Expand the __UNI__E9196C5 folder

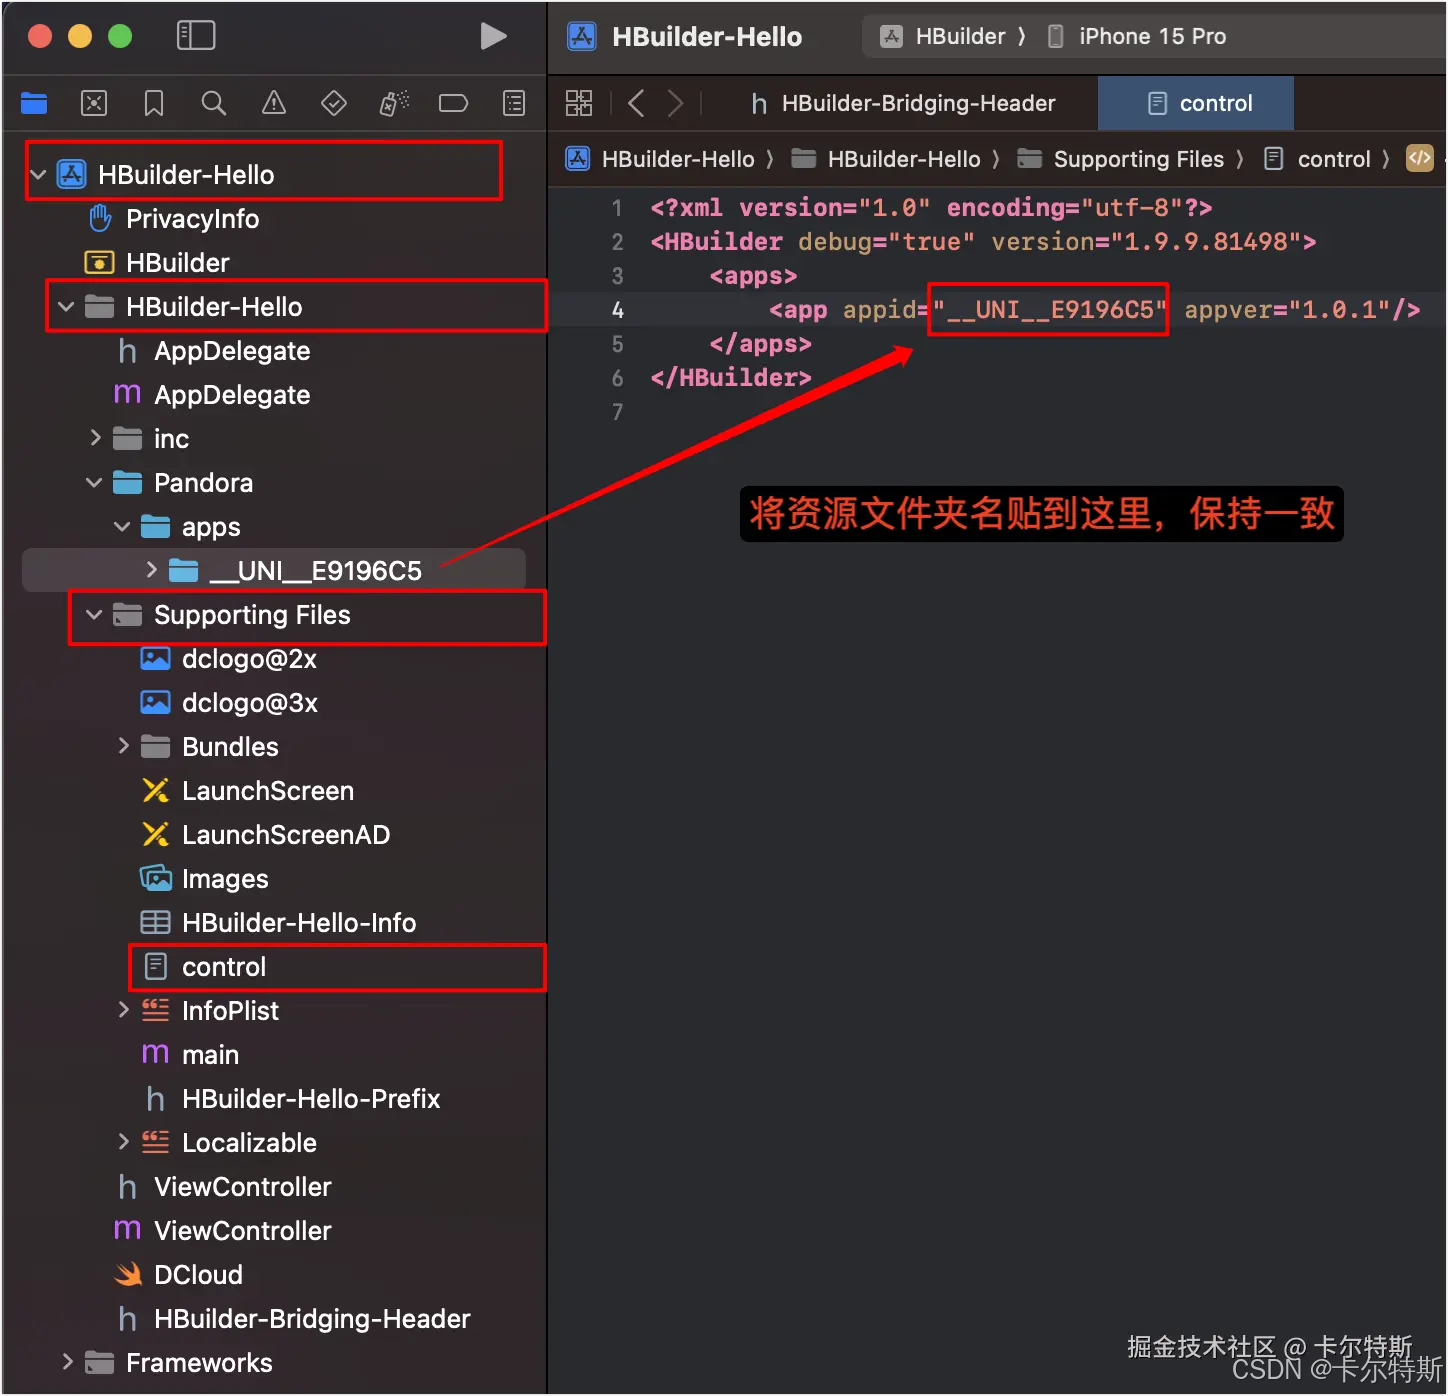(x=151, y=570)
